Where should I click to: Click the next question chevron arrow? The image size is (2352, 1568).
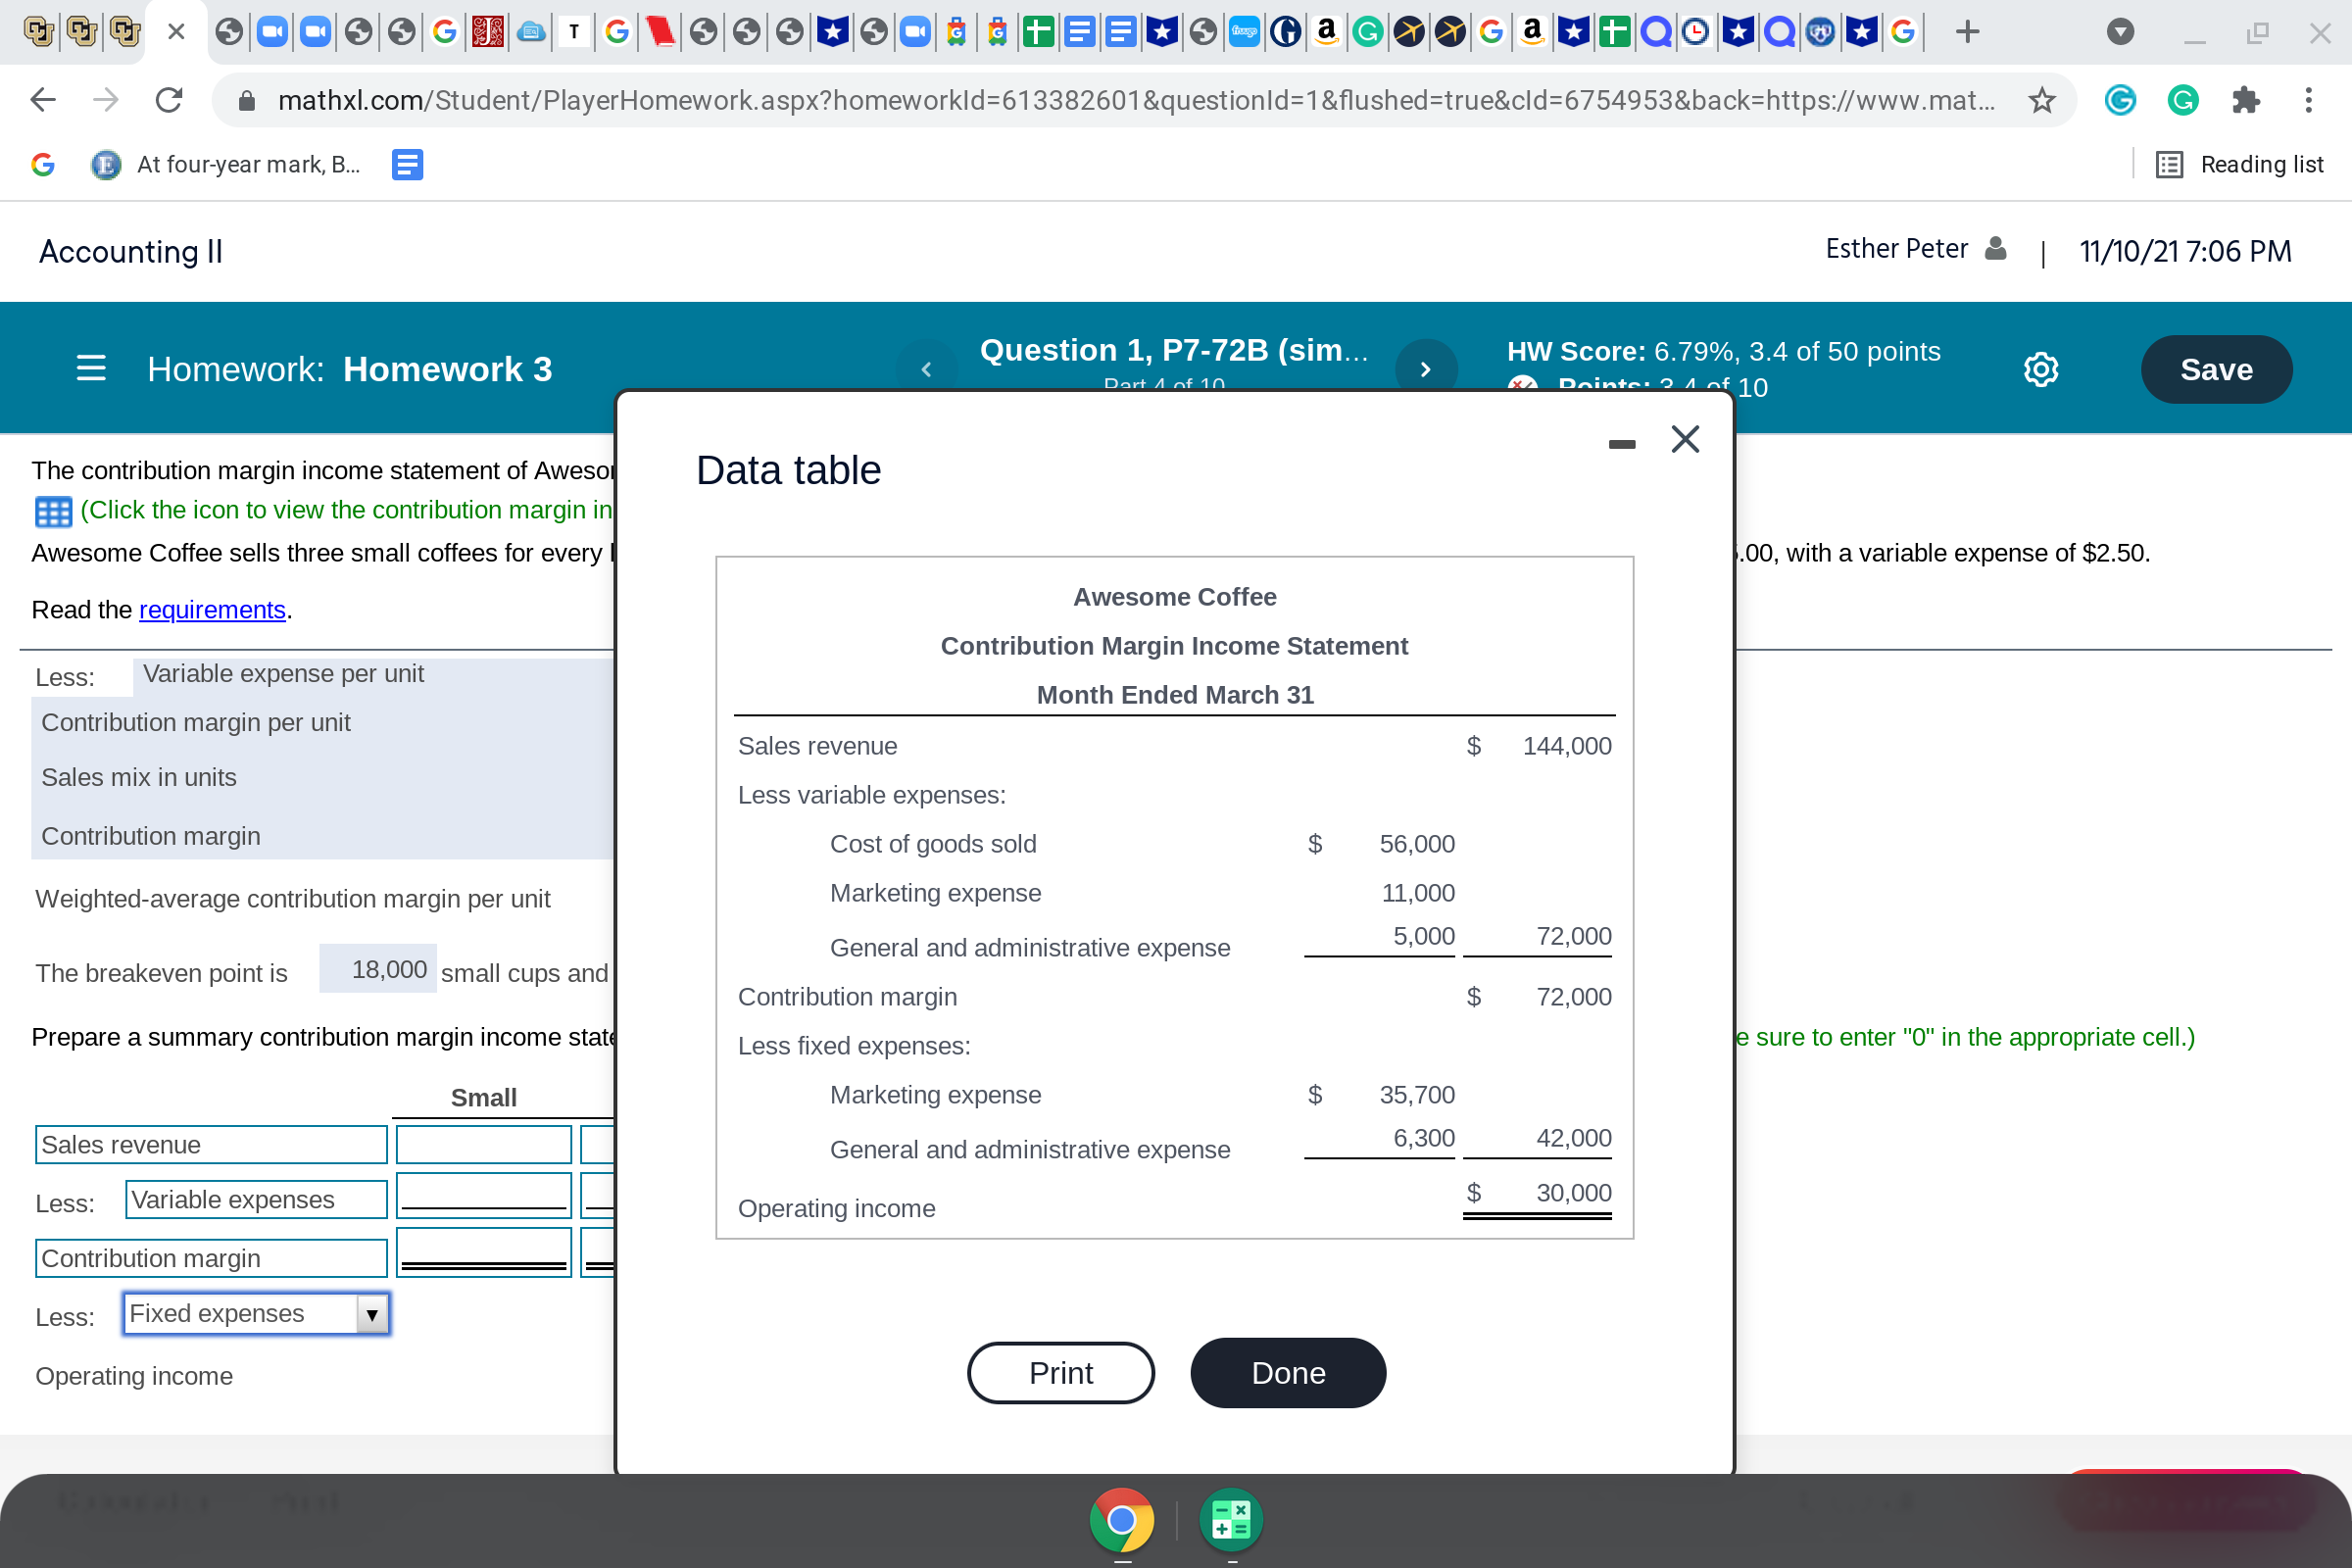point(1426,368)
